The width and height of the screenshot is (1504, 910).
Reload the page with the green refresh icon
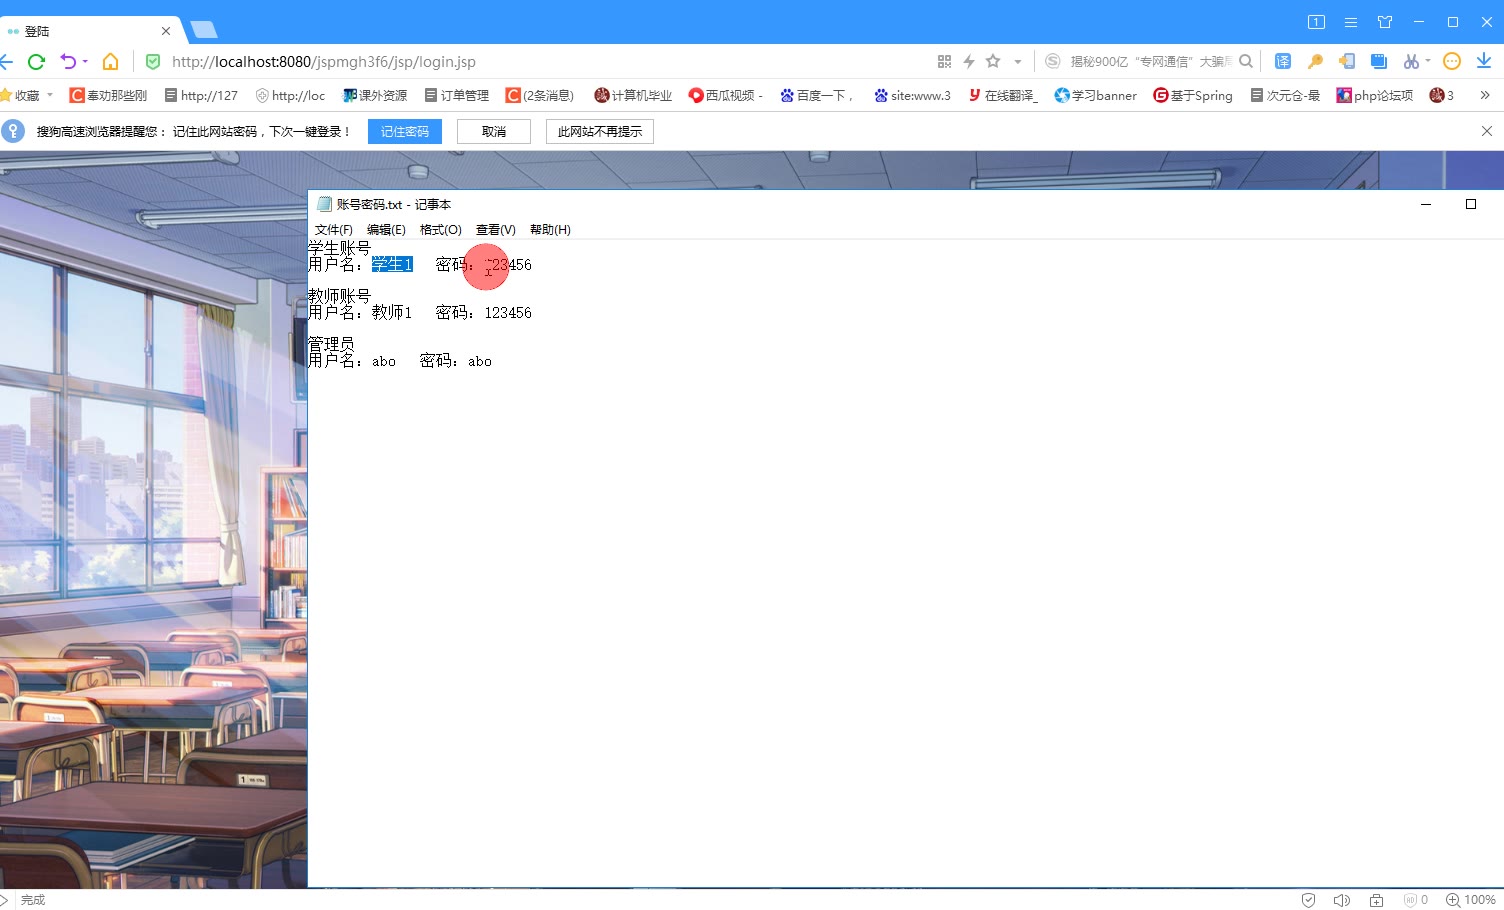tap(36, 62)
